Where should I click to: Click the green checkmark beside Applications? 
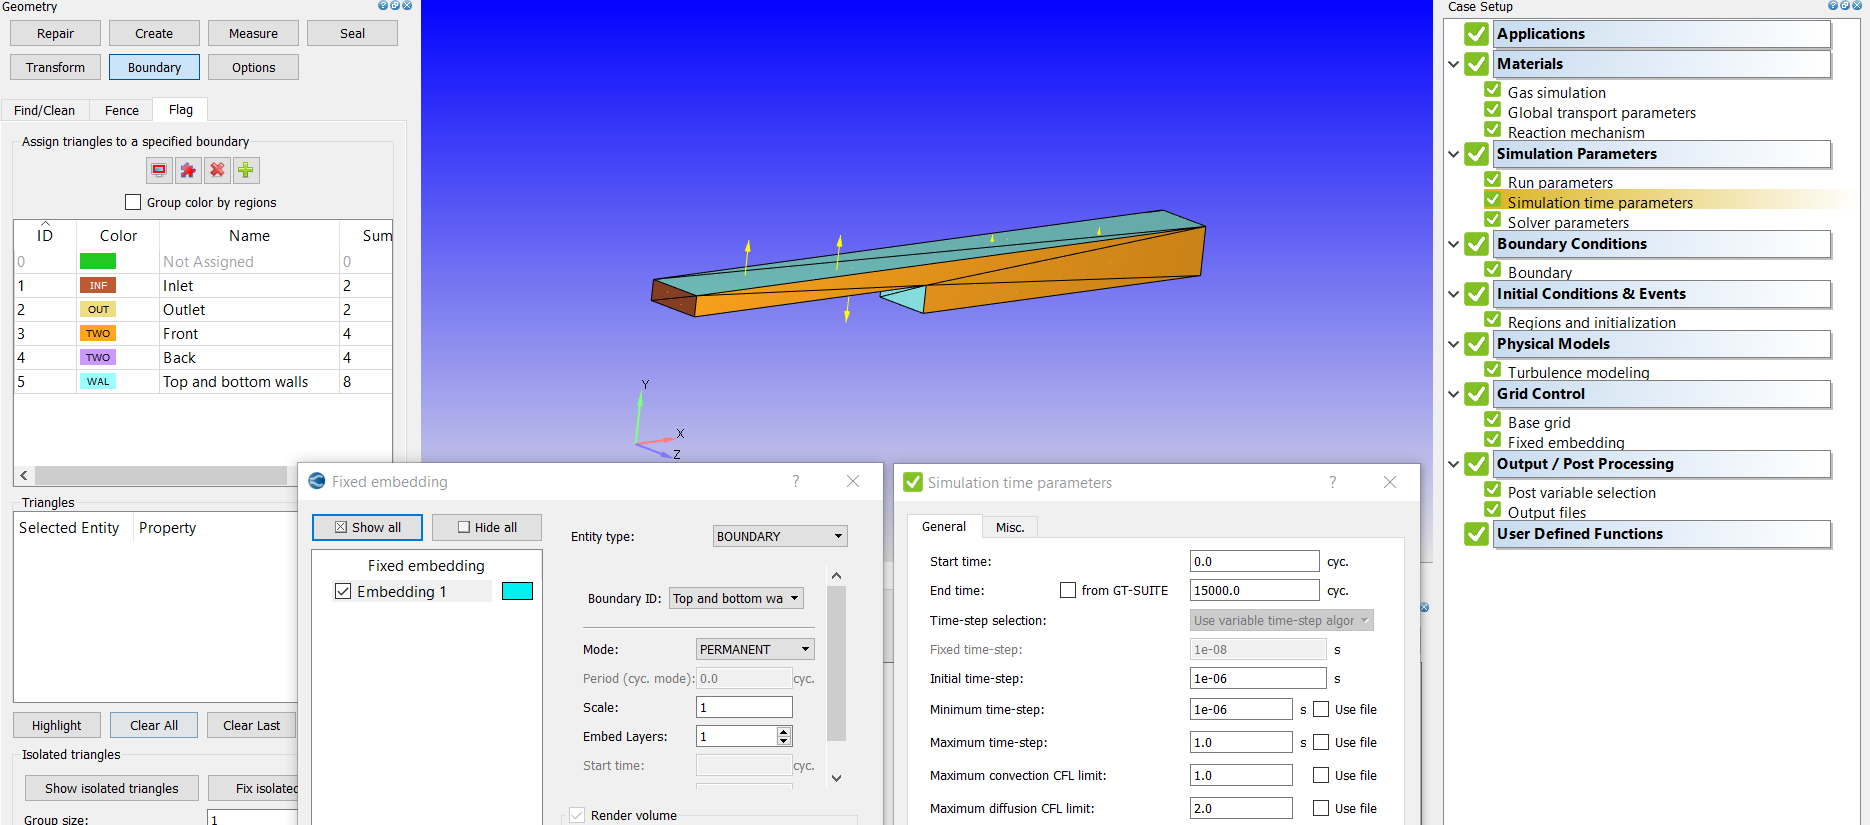(1476, 34)
